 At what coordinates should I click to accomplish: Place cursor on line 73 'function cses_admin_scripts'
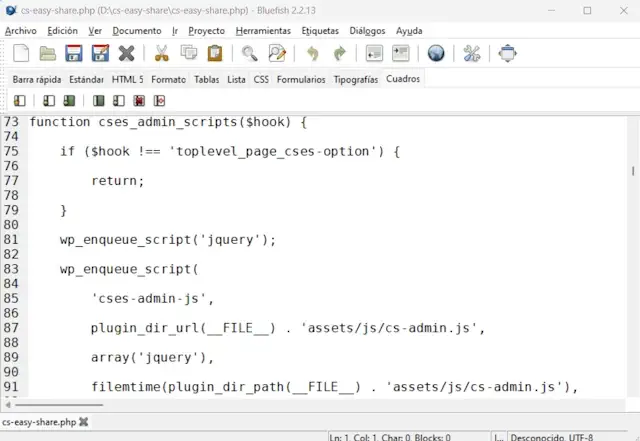point(168,122)
